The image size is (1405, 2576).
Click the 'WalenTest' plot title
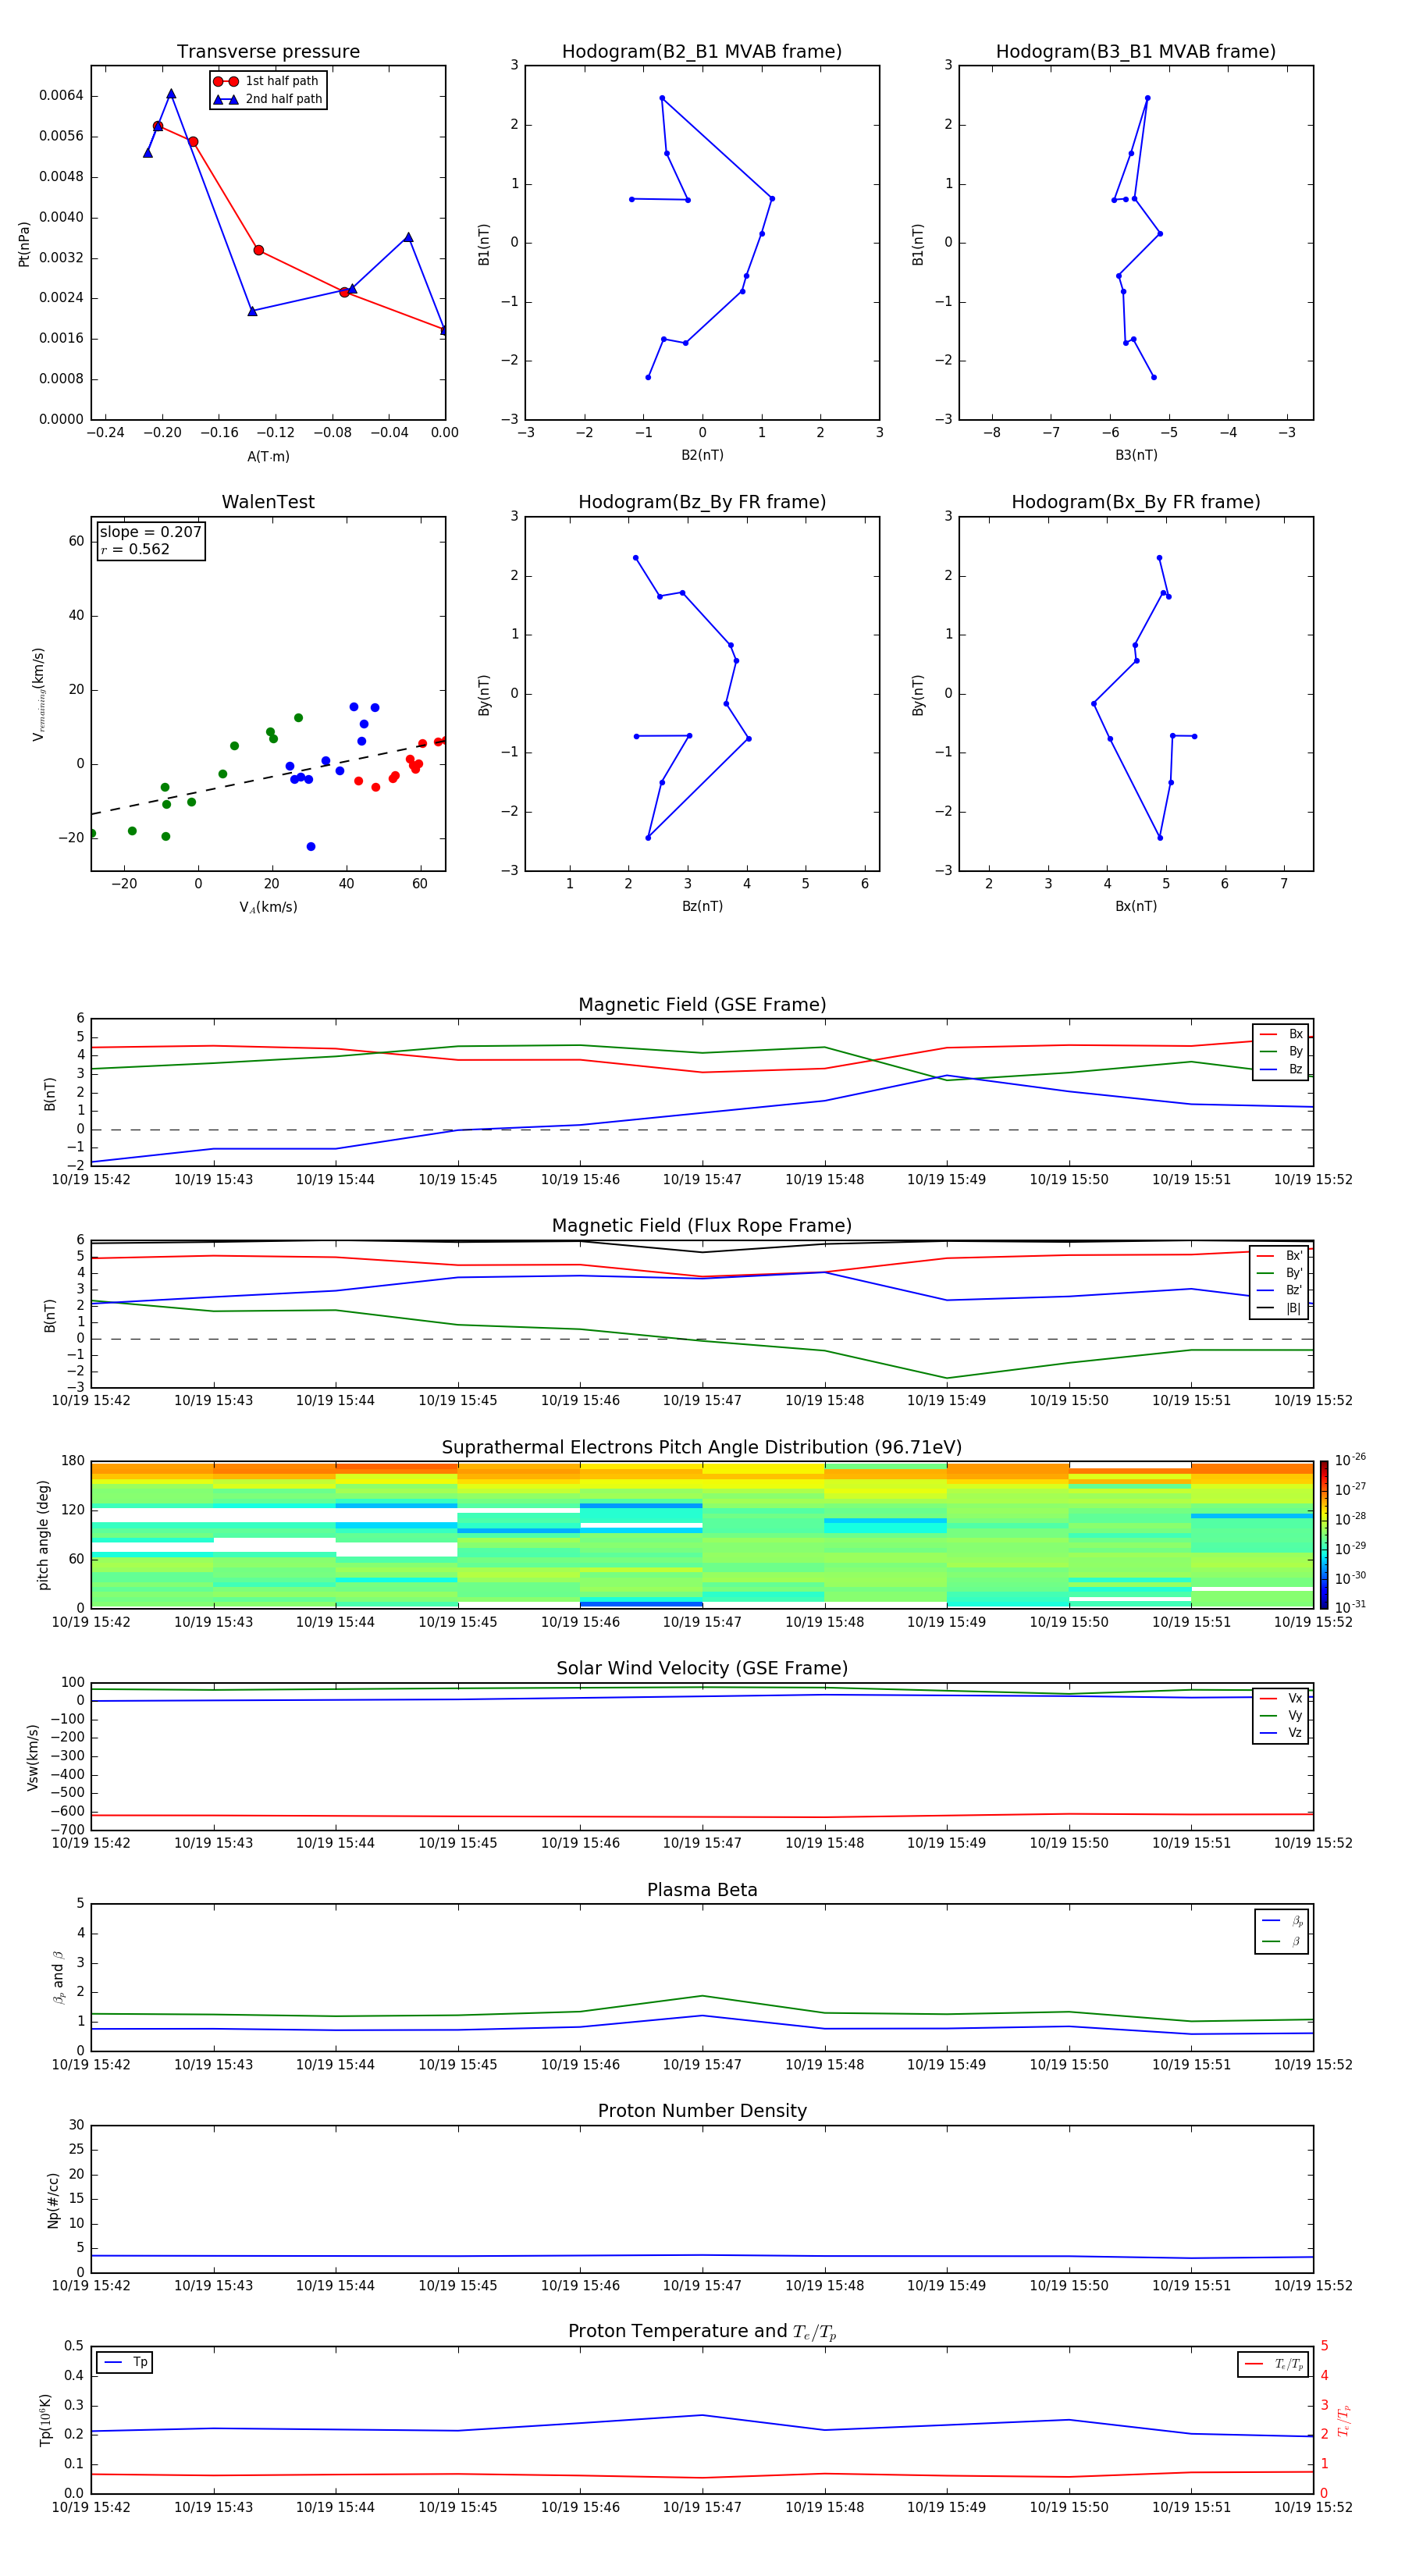[x=268, y=502]
